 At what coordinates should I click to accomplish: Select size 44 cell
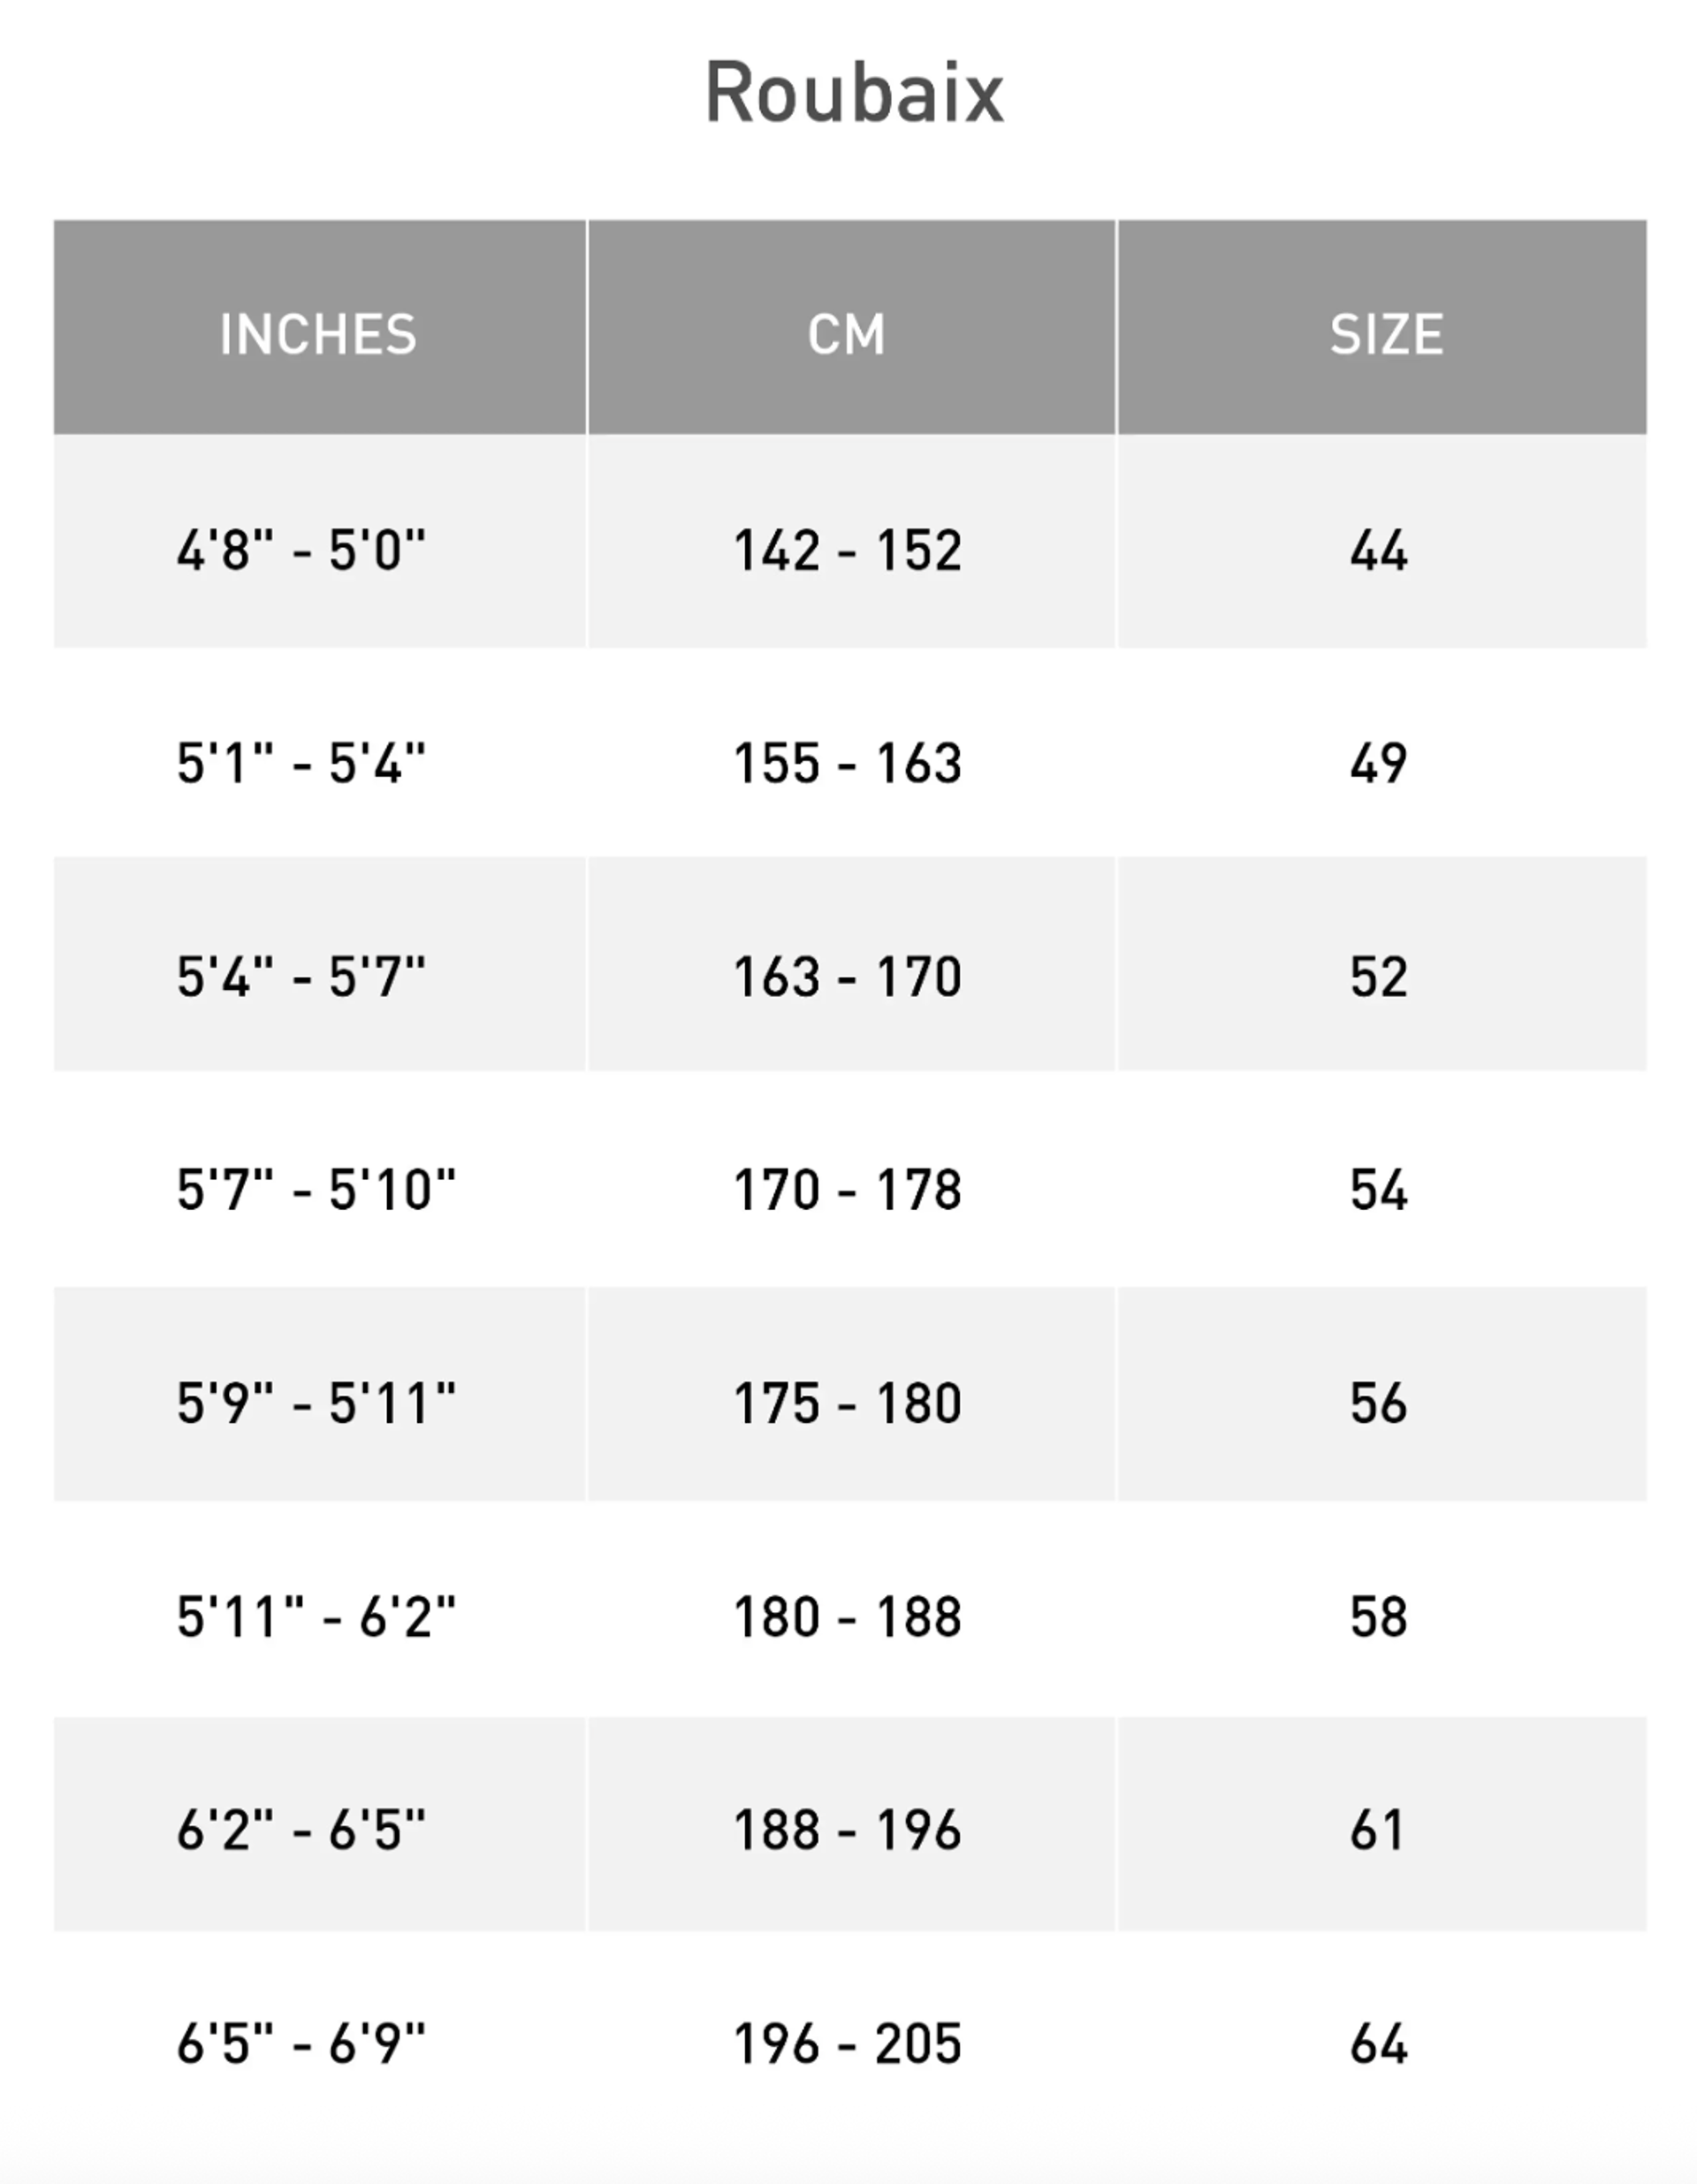point(1379,550)
